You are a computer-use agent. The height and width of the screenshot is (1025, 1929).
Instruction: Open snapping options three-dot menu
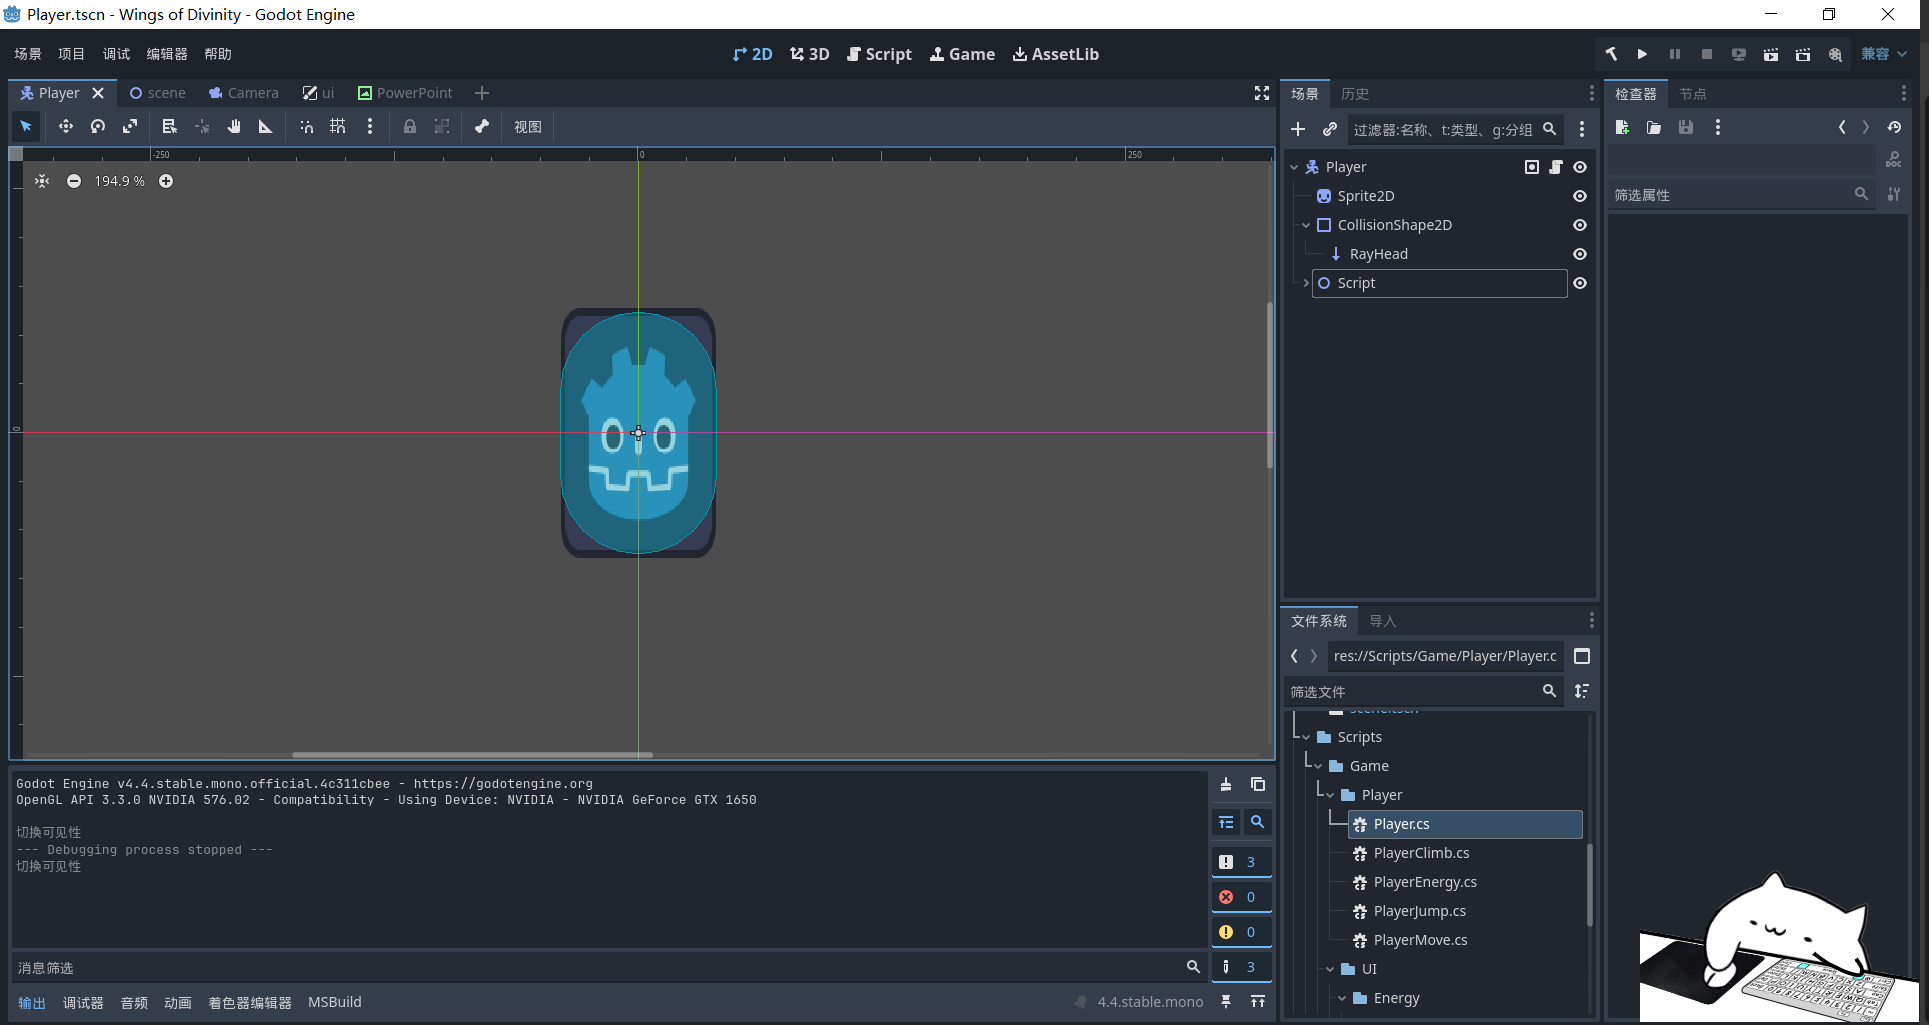(x=370, y=126)
